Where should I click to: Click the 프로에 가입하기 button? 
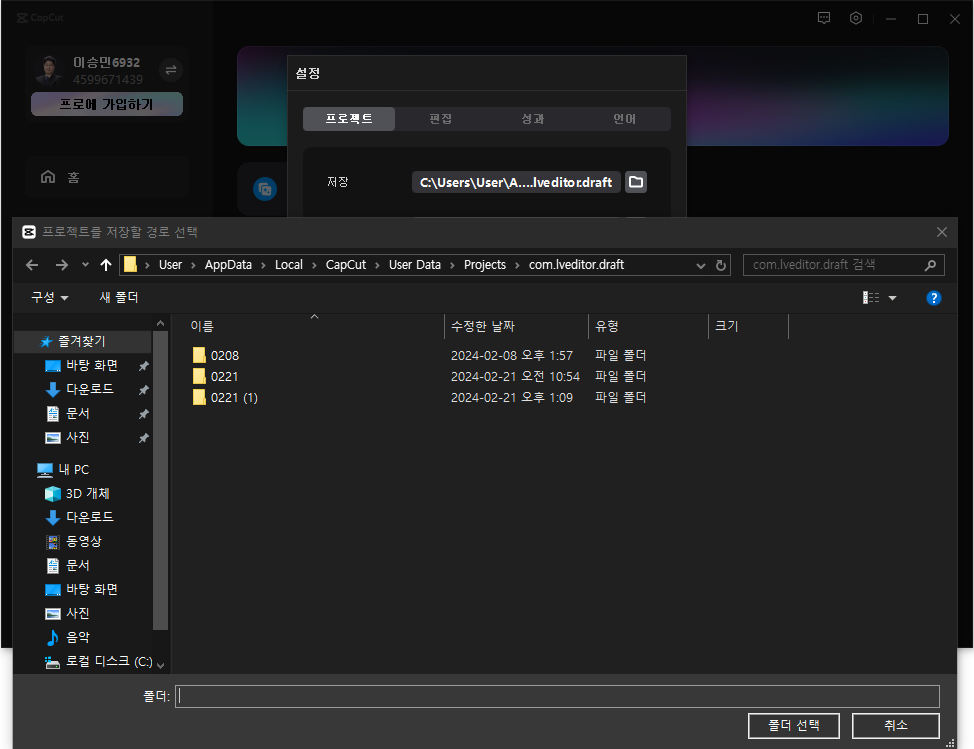pos(107,104)
